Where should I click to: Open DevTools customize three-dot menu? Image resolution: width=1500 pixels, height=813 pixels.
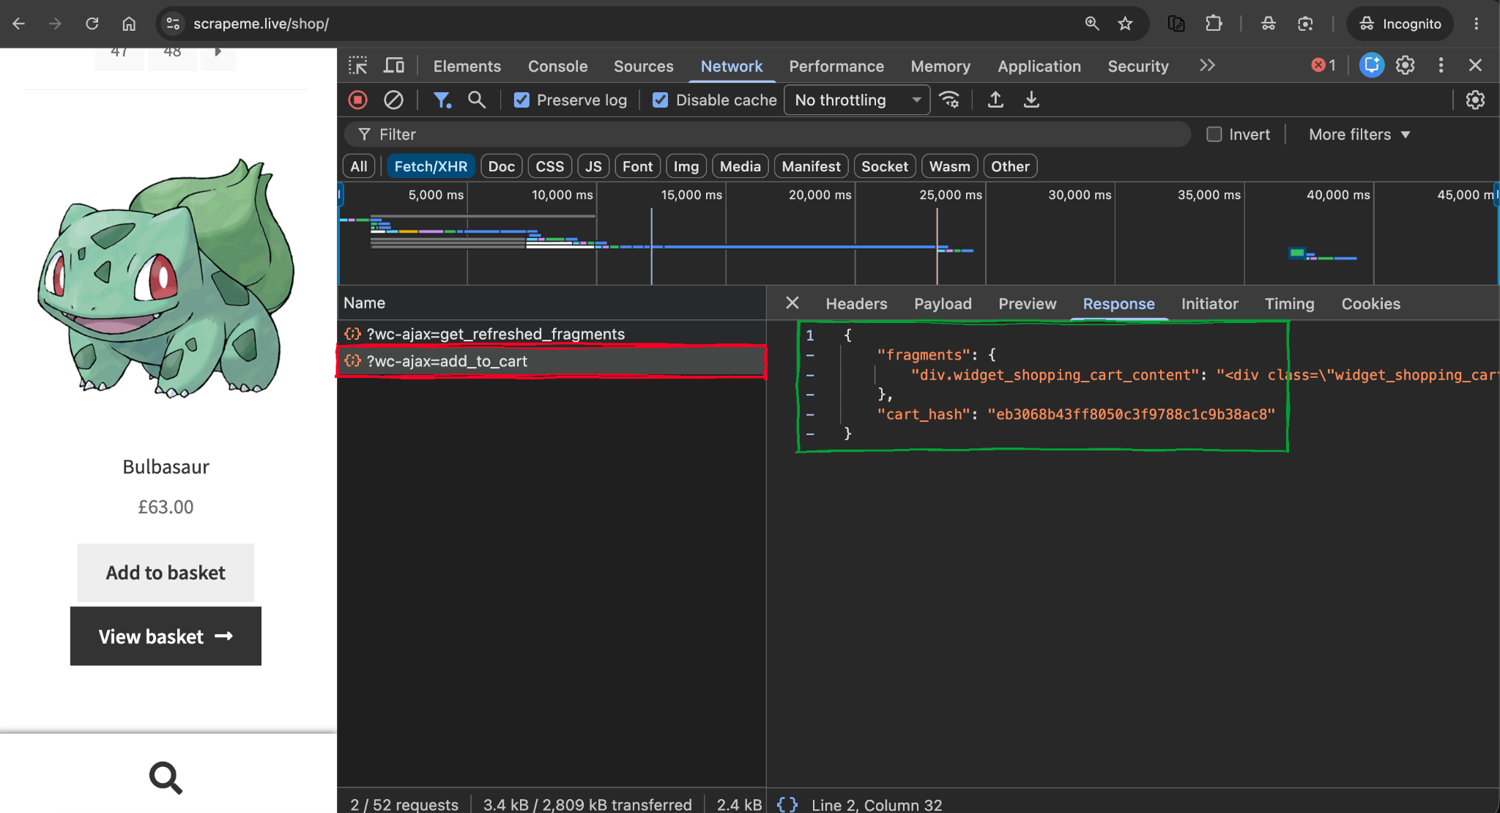pyautogui.click(x=1441, y=65)
